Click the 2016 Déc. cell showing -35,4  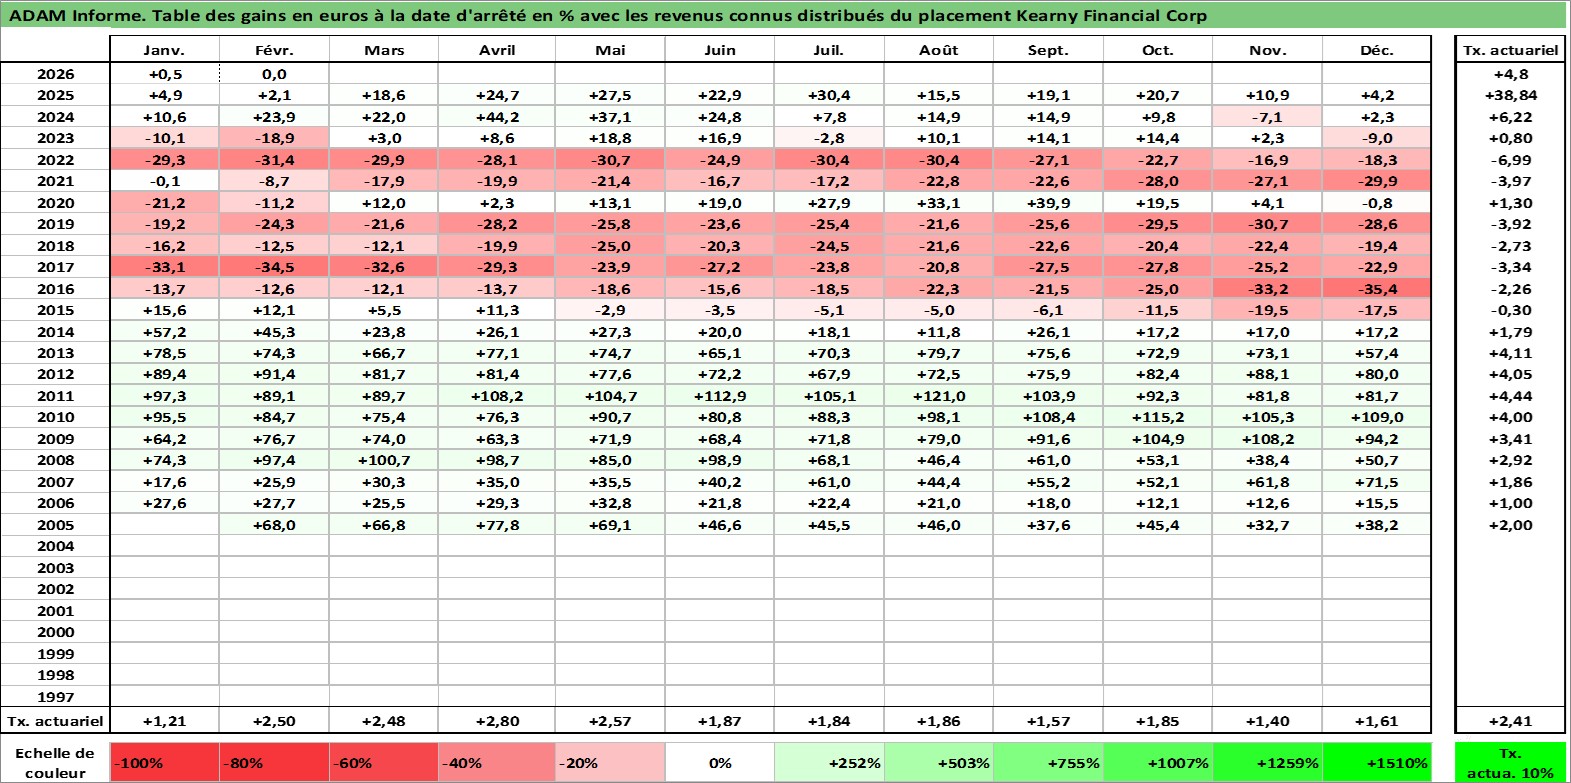pos(1377,289)
